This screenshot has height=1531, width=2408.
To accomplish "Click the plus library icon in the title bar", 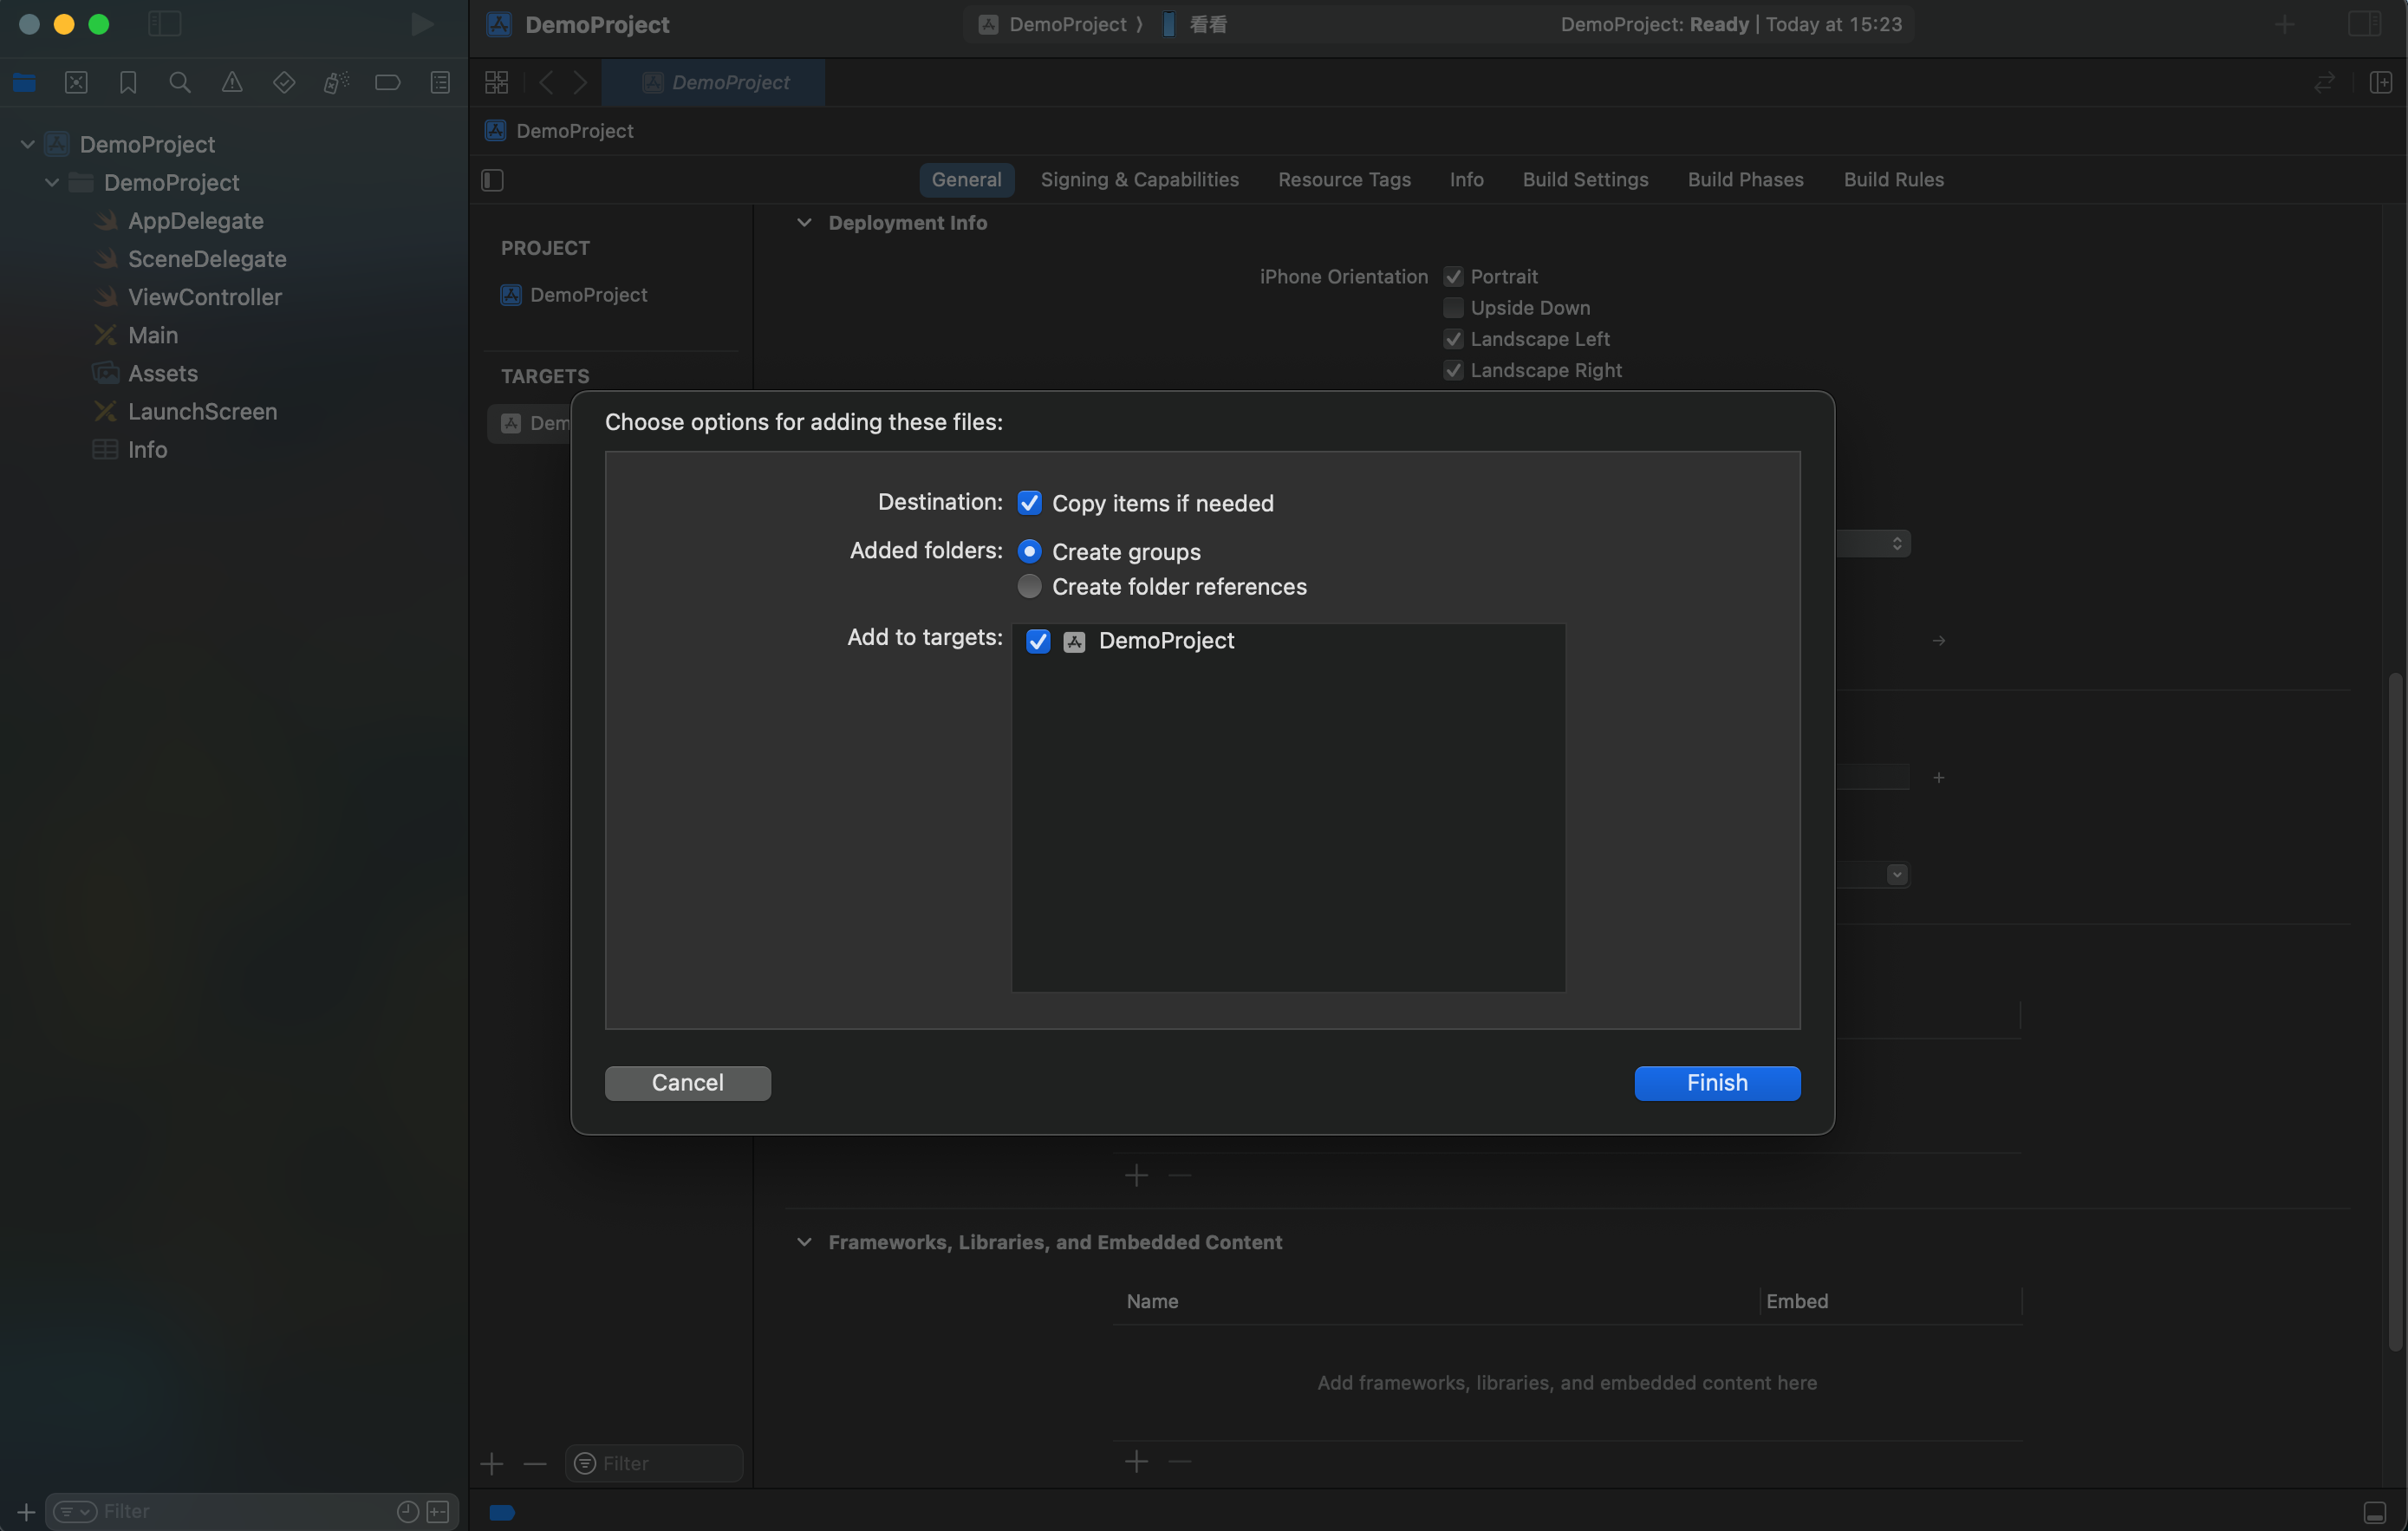I will [2284, 24].
